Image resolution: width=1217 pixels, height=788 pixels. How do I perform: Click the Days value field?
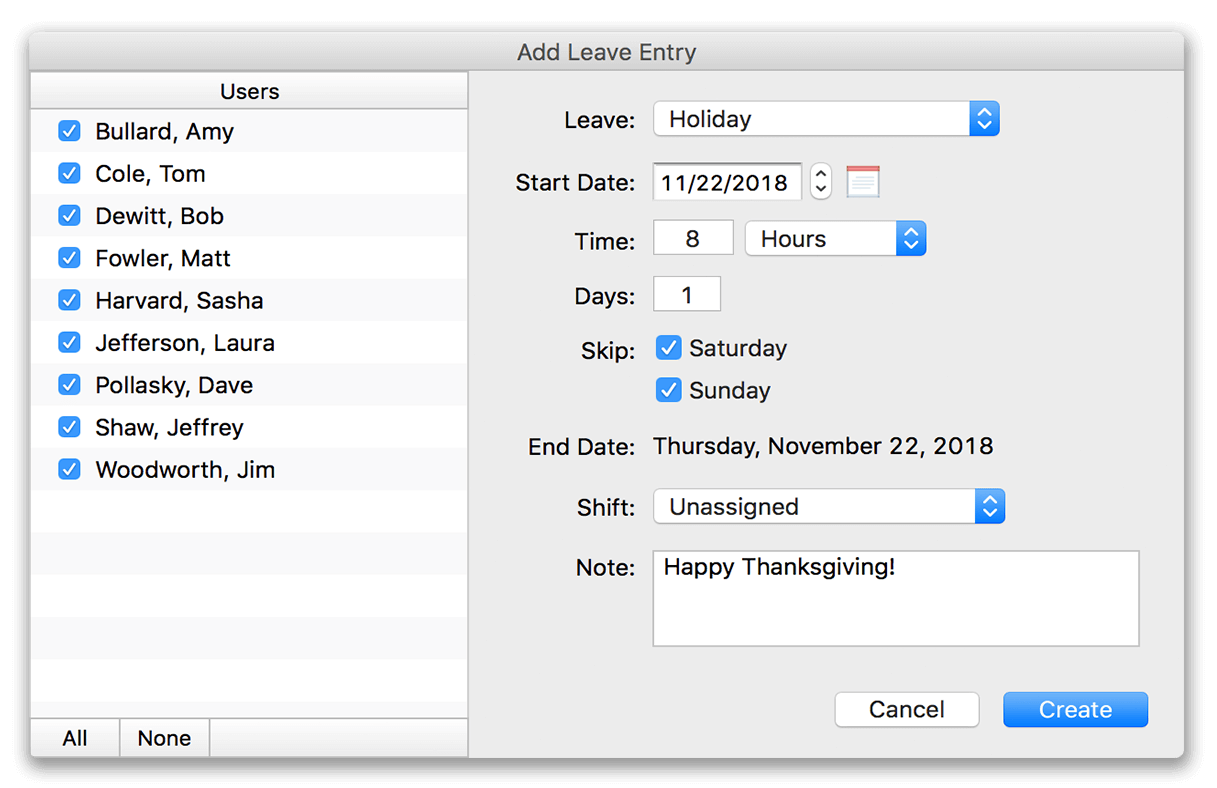point(686,293)
